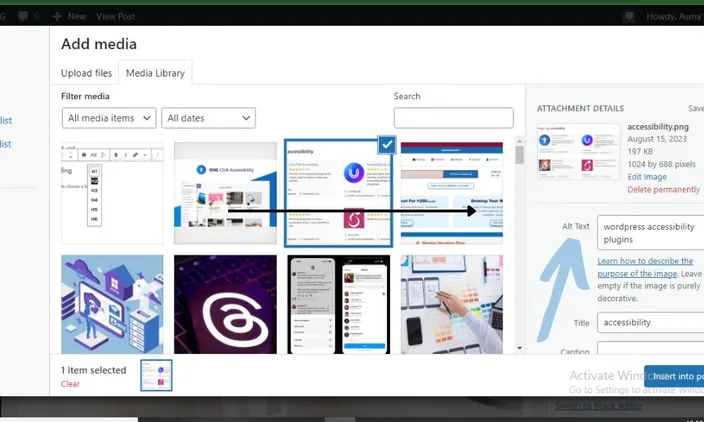The image size is (704, 422).
Task: Open the All media items dropdown
Action: 109,118
